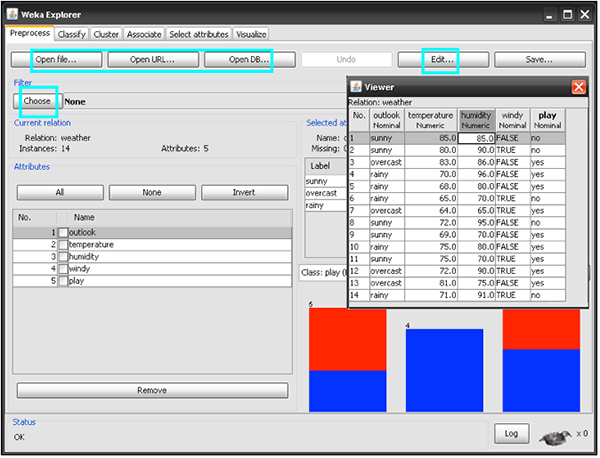
Task: Click the Label column header
Action: (326, 166)
